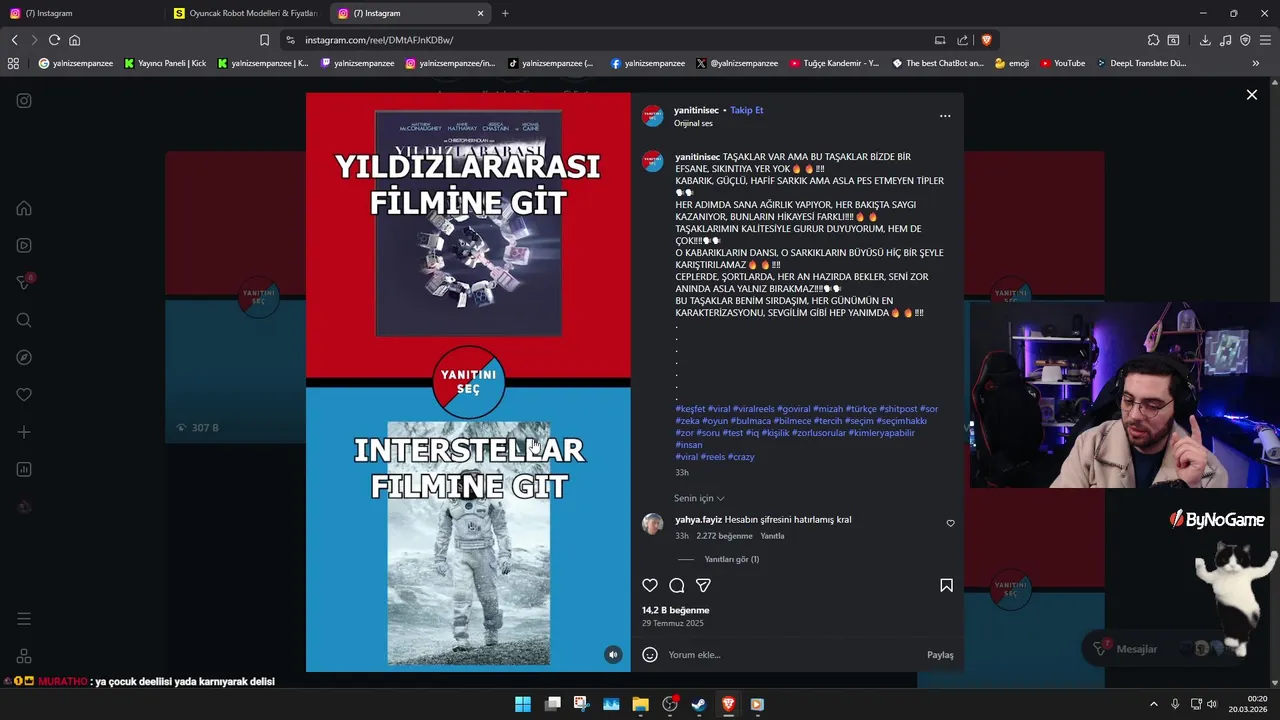This screenshot has height=720, width=1280.
Task: Click hashtag #crazy
Action: point(741,457)
